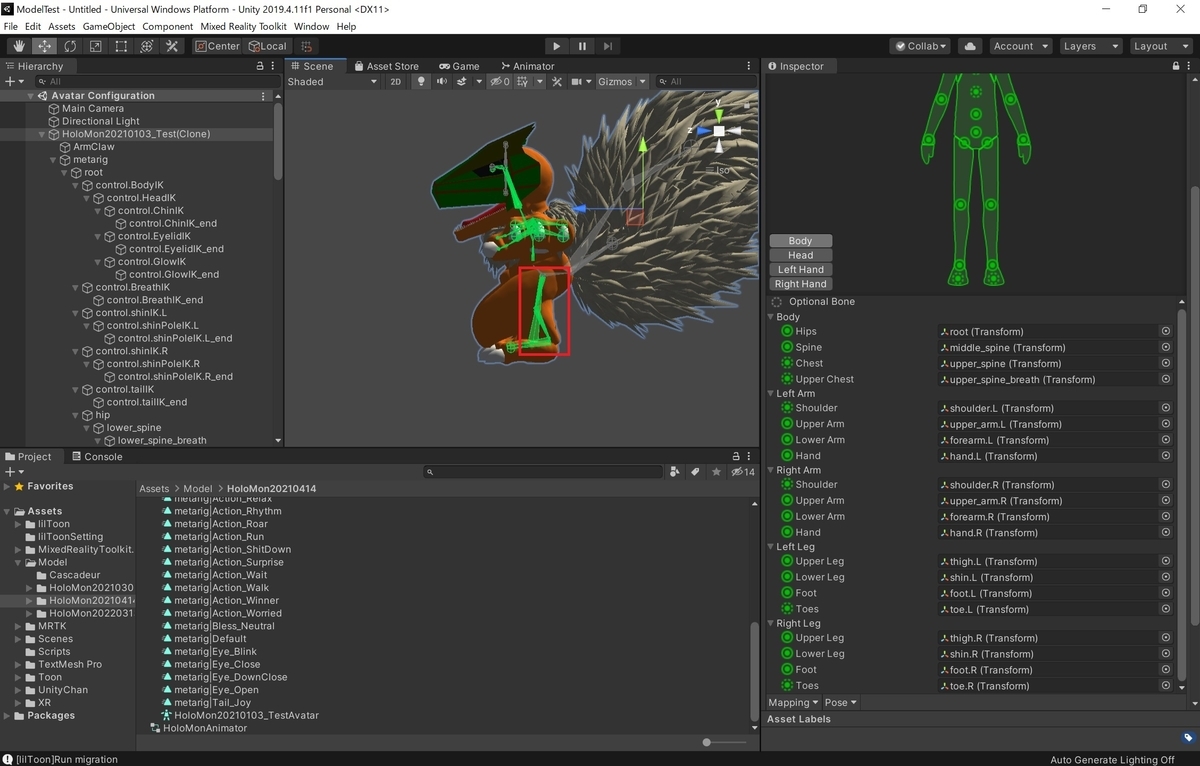
Task: Pick an object for the Hips bone
Action: [x=1166, y=331]
